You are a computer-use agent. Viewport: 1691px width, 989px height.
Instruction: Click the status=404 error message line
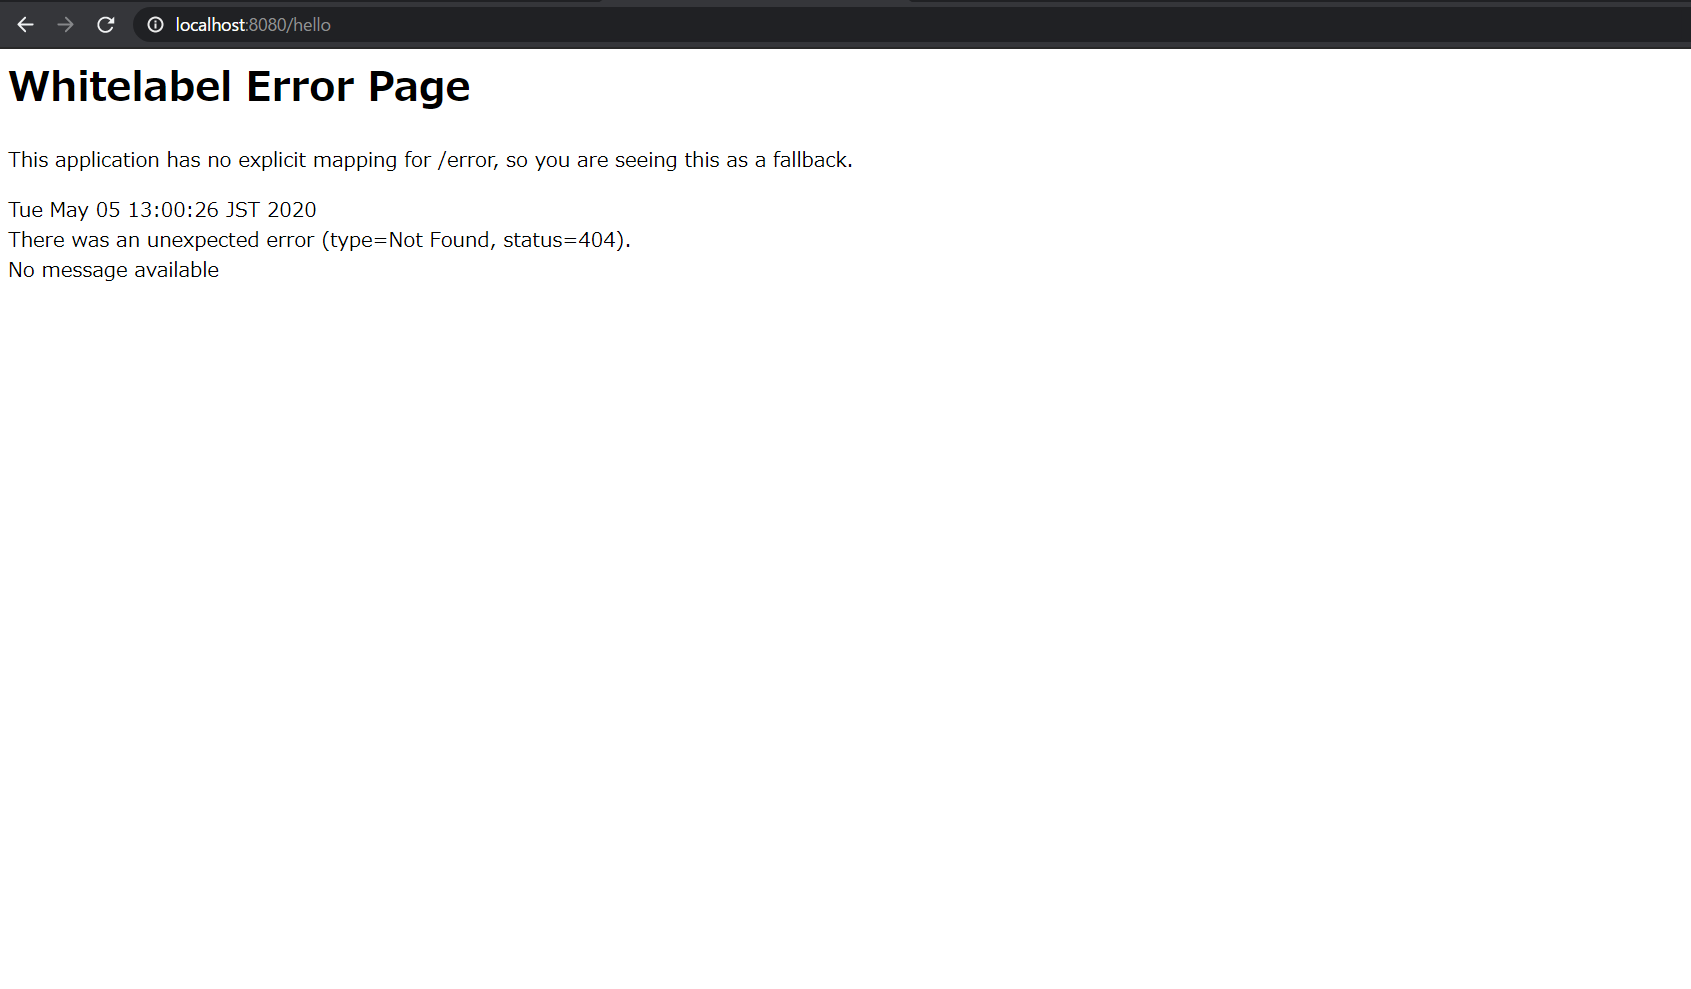[x=319, y=239]
